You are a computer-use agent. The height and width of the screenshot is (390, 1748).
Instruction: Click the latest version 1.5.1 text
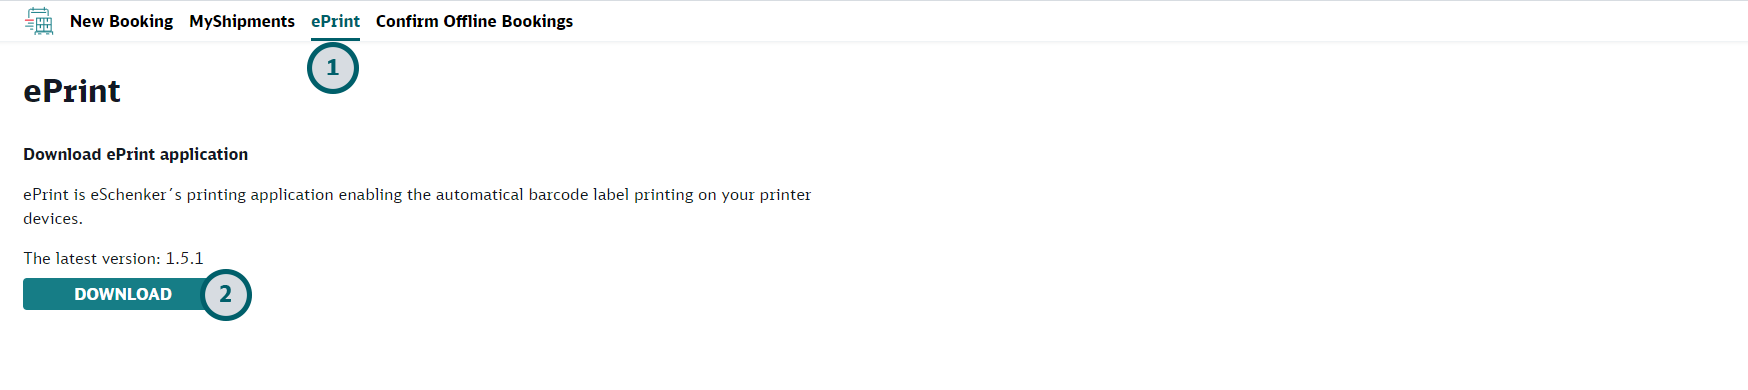pos(113,258)
